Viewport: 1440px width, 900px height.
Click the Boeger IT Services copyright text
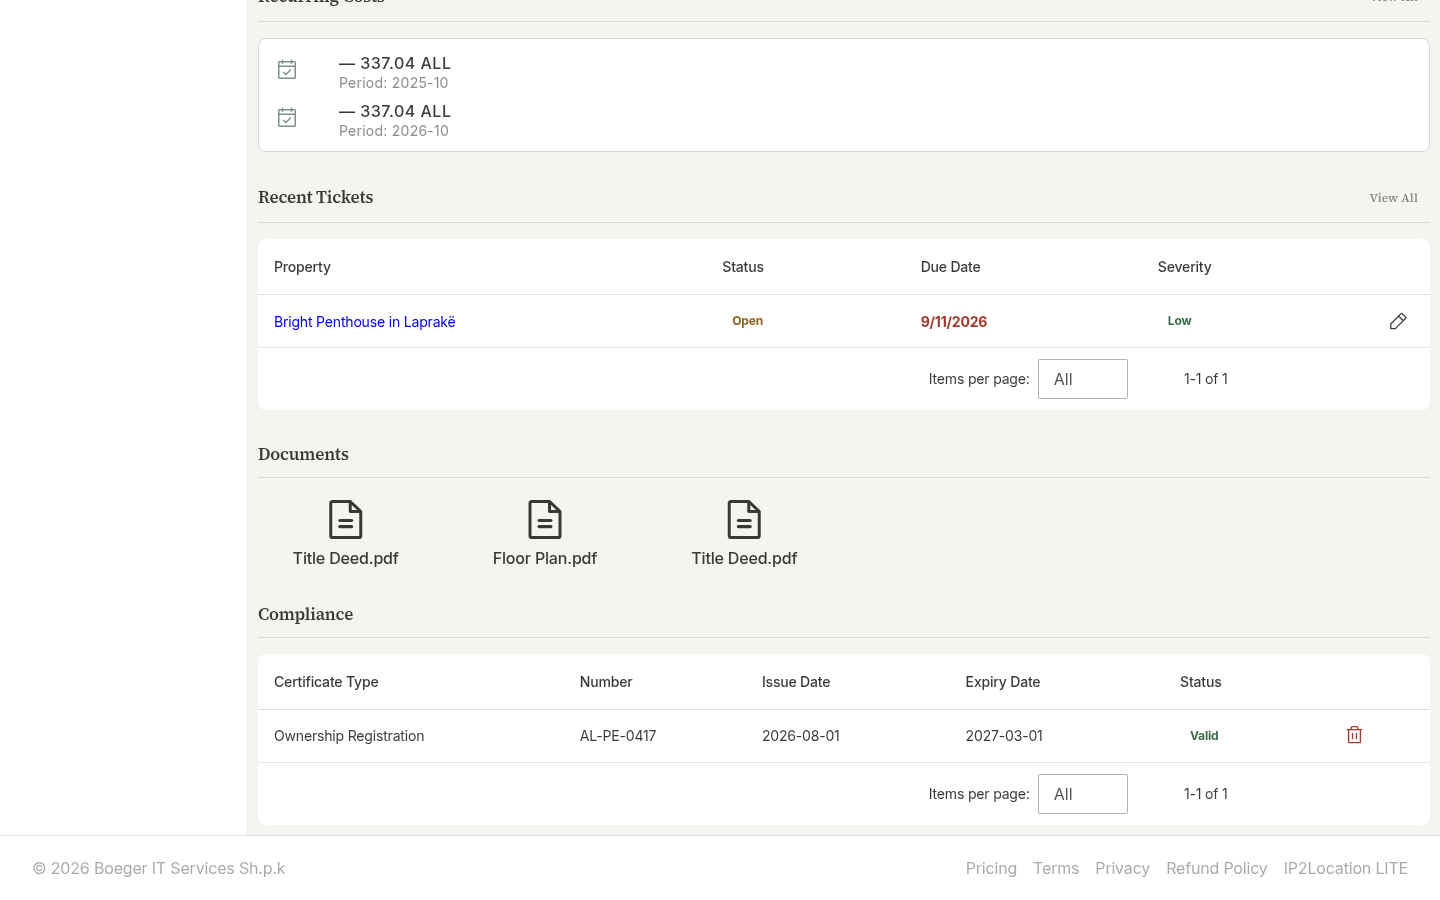click(159, 868)
